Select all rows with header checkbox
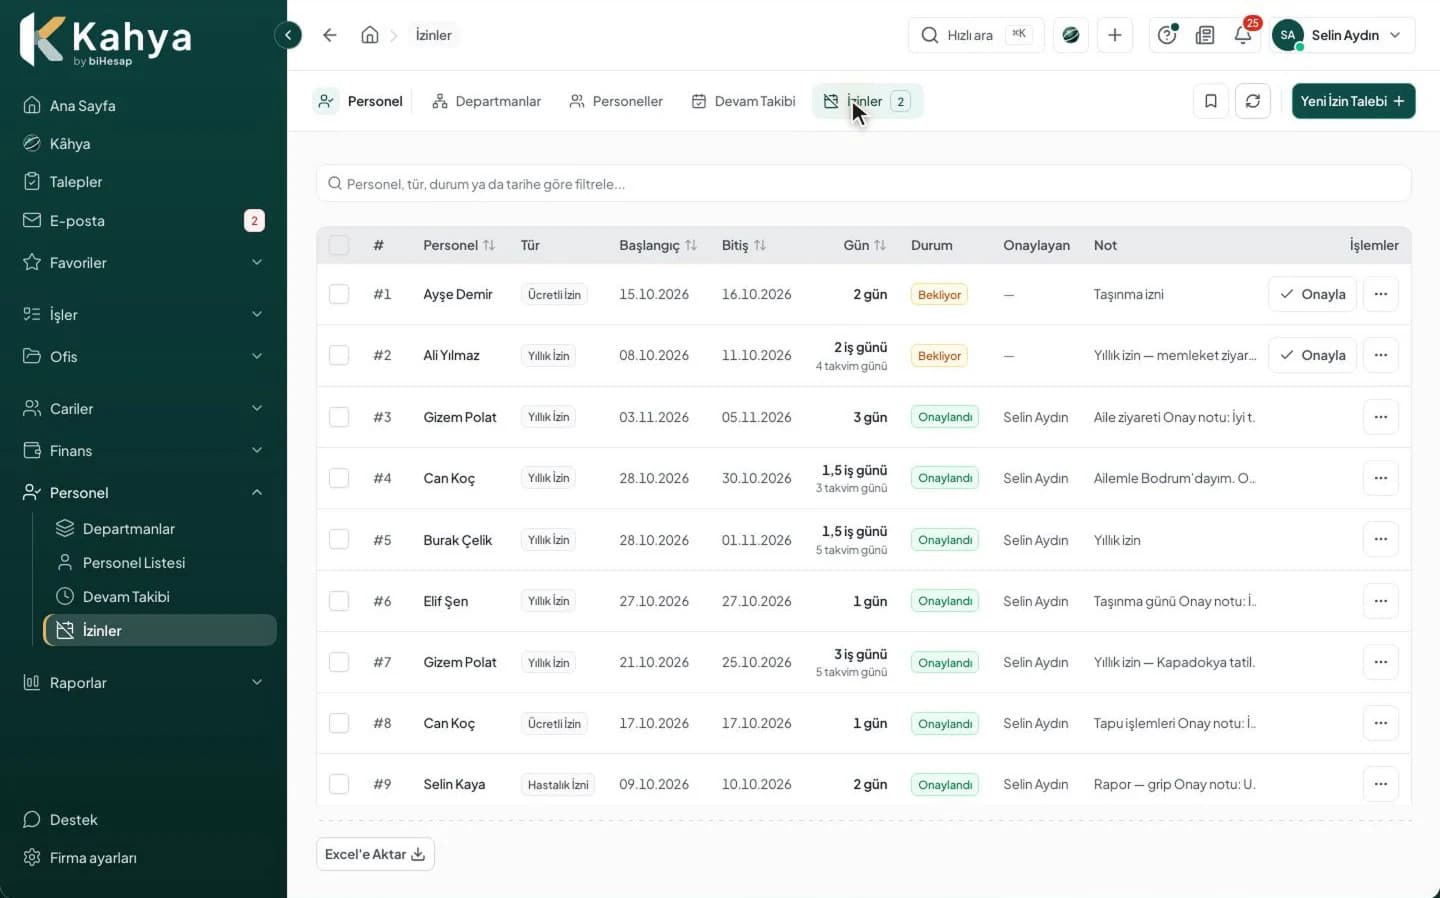This screenshot has height=898, width=1440. click(339, 245)
